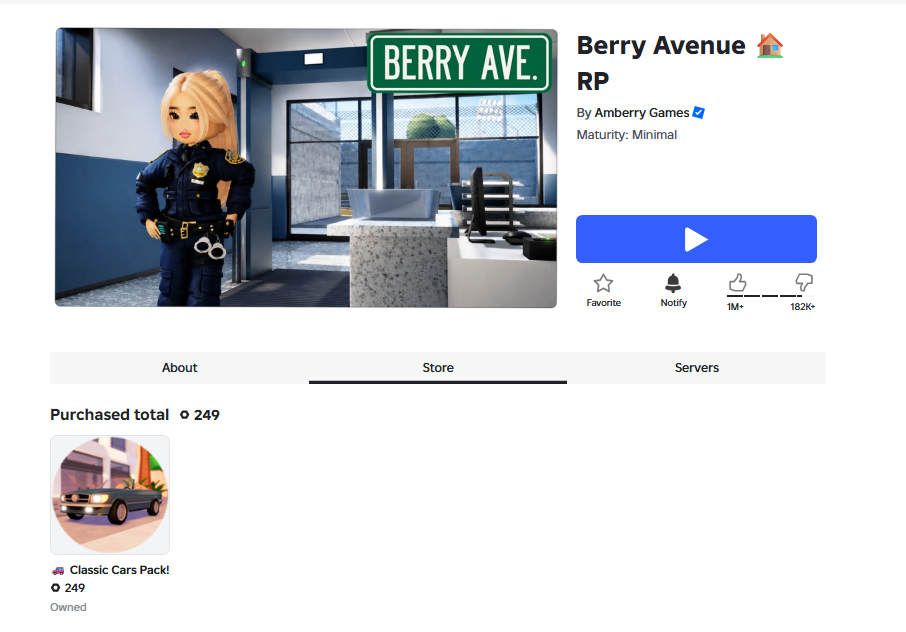The image size is (906, 632).
Task: Click the verified badge next to Amberry Games
Action: coord(699,113)
